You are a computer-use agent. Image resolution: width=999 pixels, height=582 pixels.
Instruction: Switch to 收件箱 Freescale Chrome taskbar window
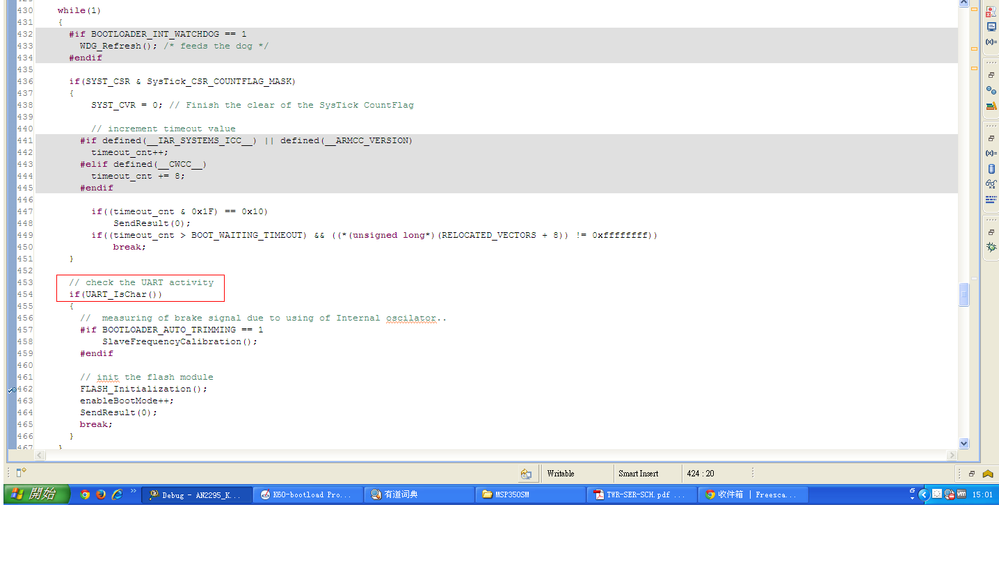tap(752, 495)
